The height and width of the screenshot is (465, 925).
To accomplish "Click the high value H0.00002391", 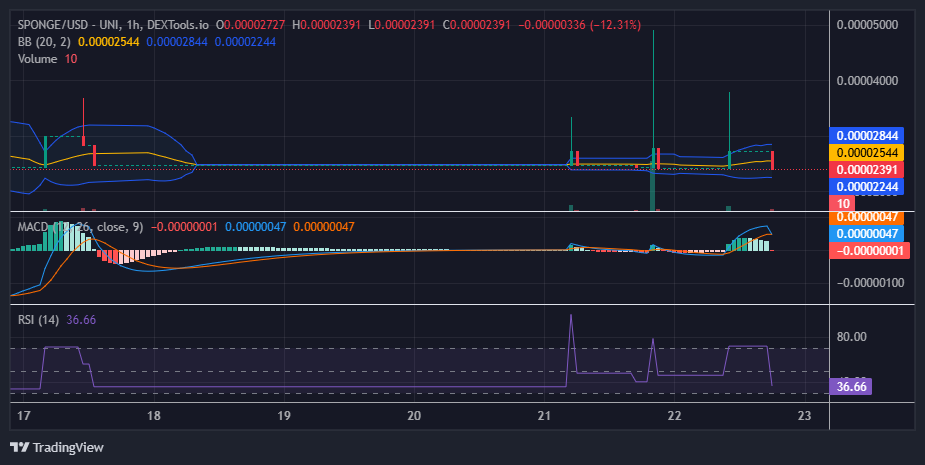I will pos(326,25).
